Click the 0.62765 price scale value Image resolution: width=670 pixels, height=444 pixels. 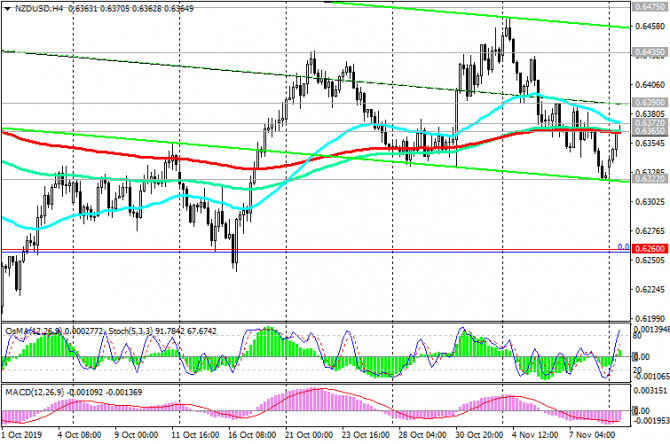[650, 231]
